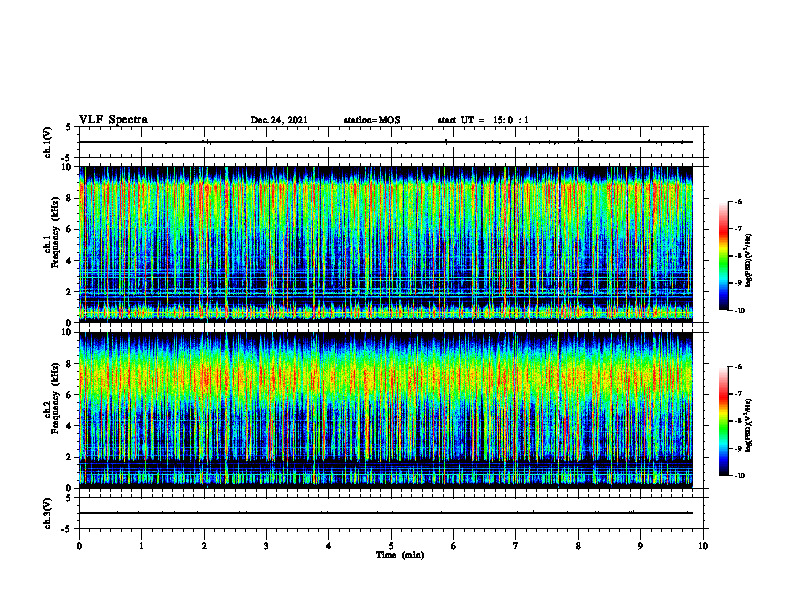Click inside the ch.1 spectrogram panel
This screenshot has width=792, height=612.
(x=386, y=244)
